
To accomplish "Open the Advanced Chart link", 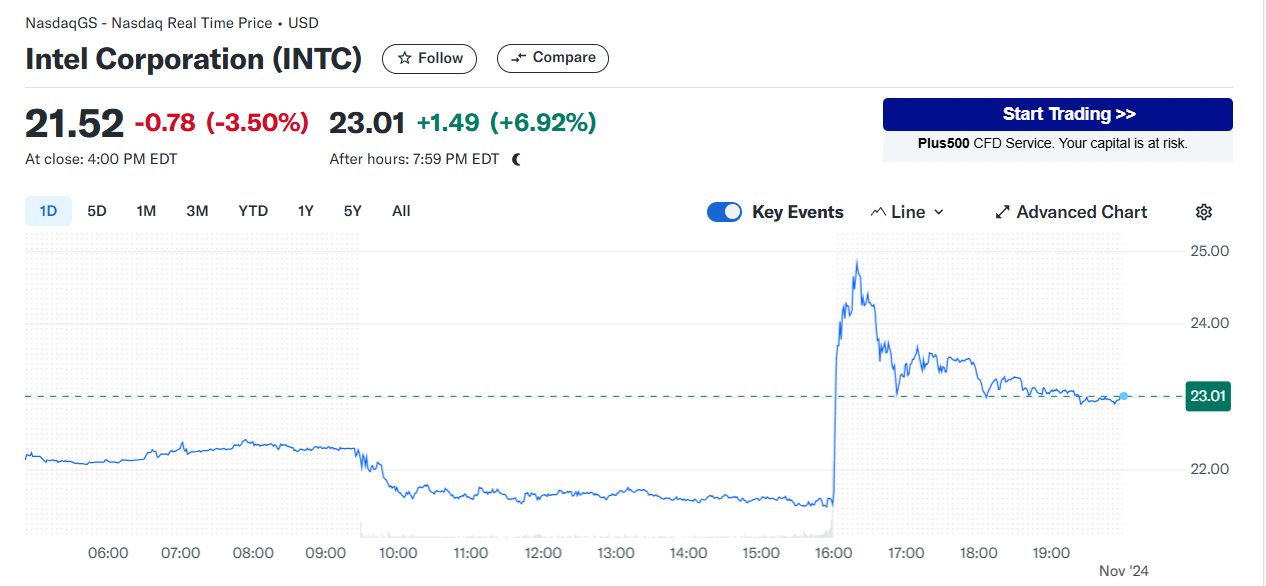I will (1081, 212).
